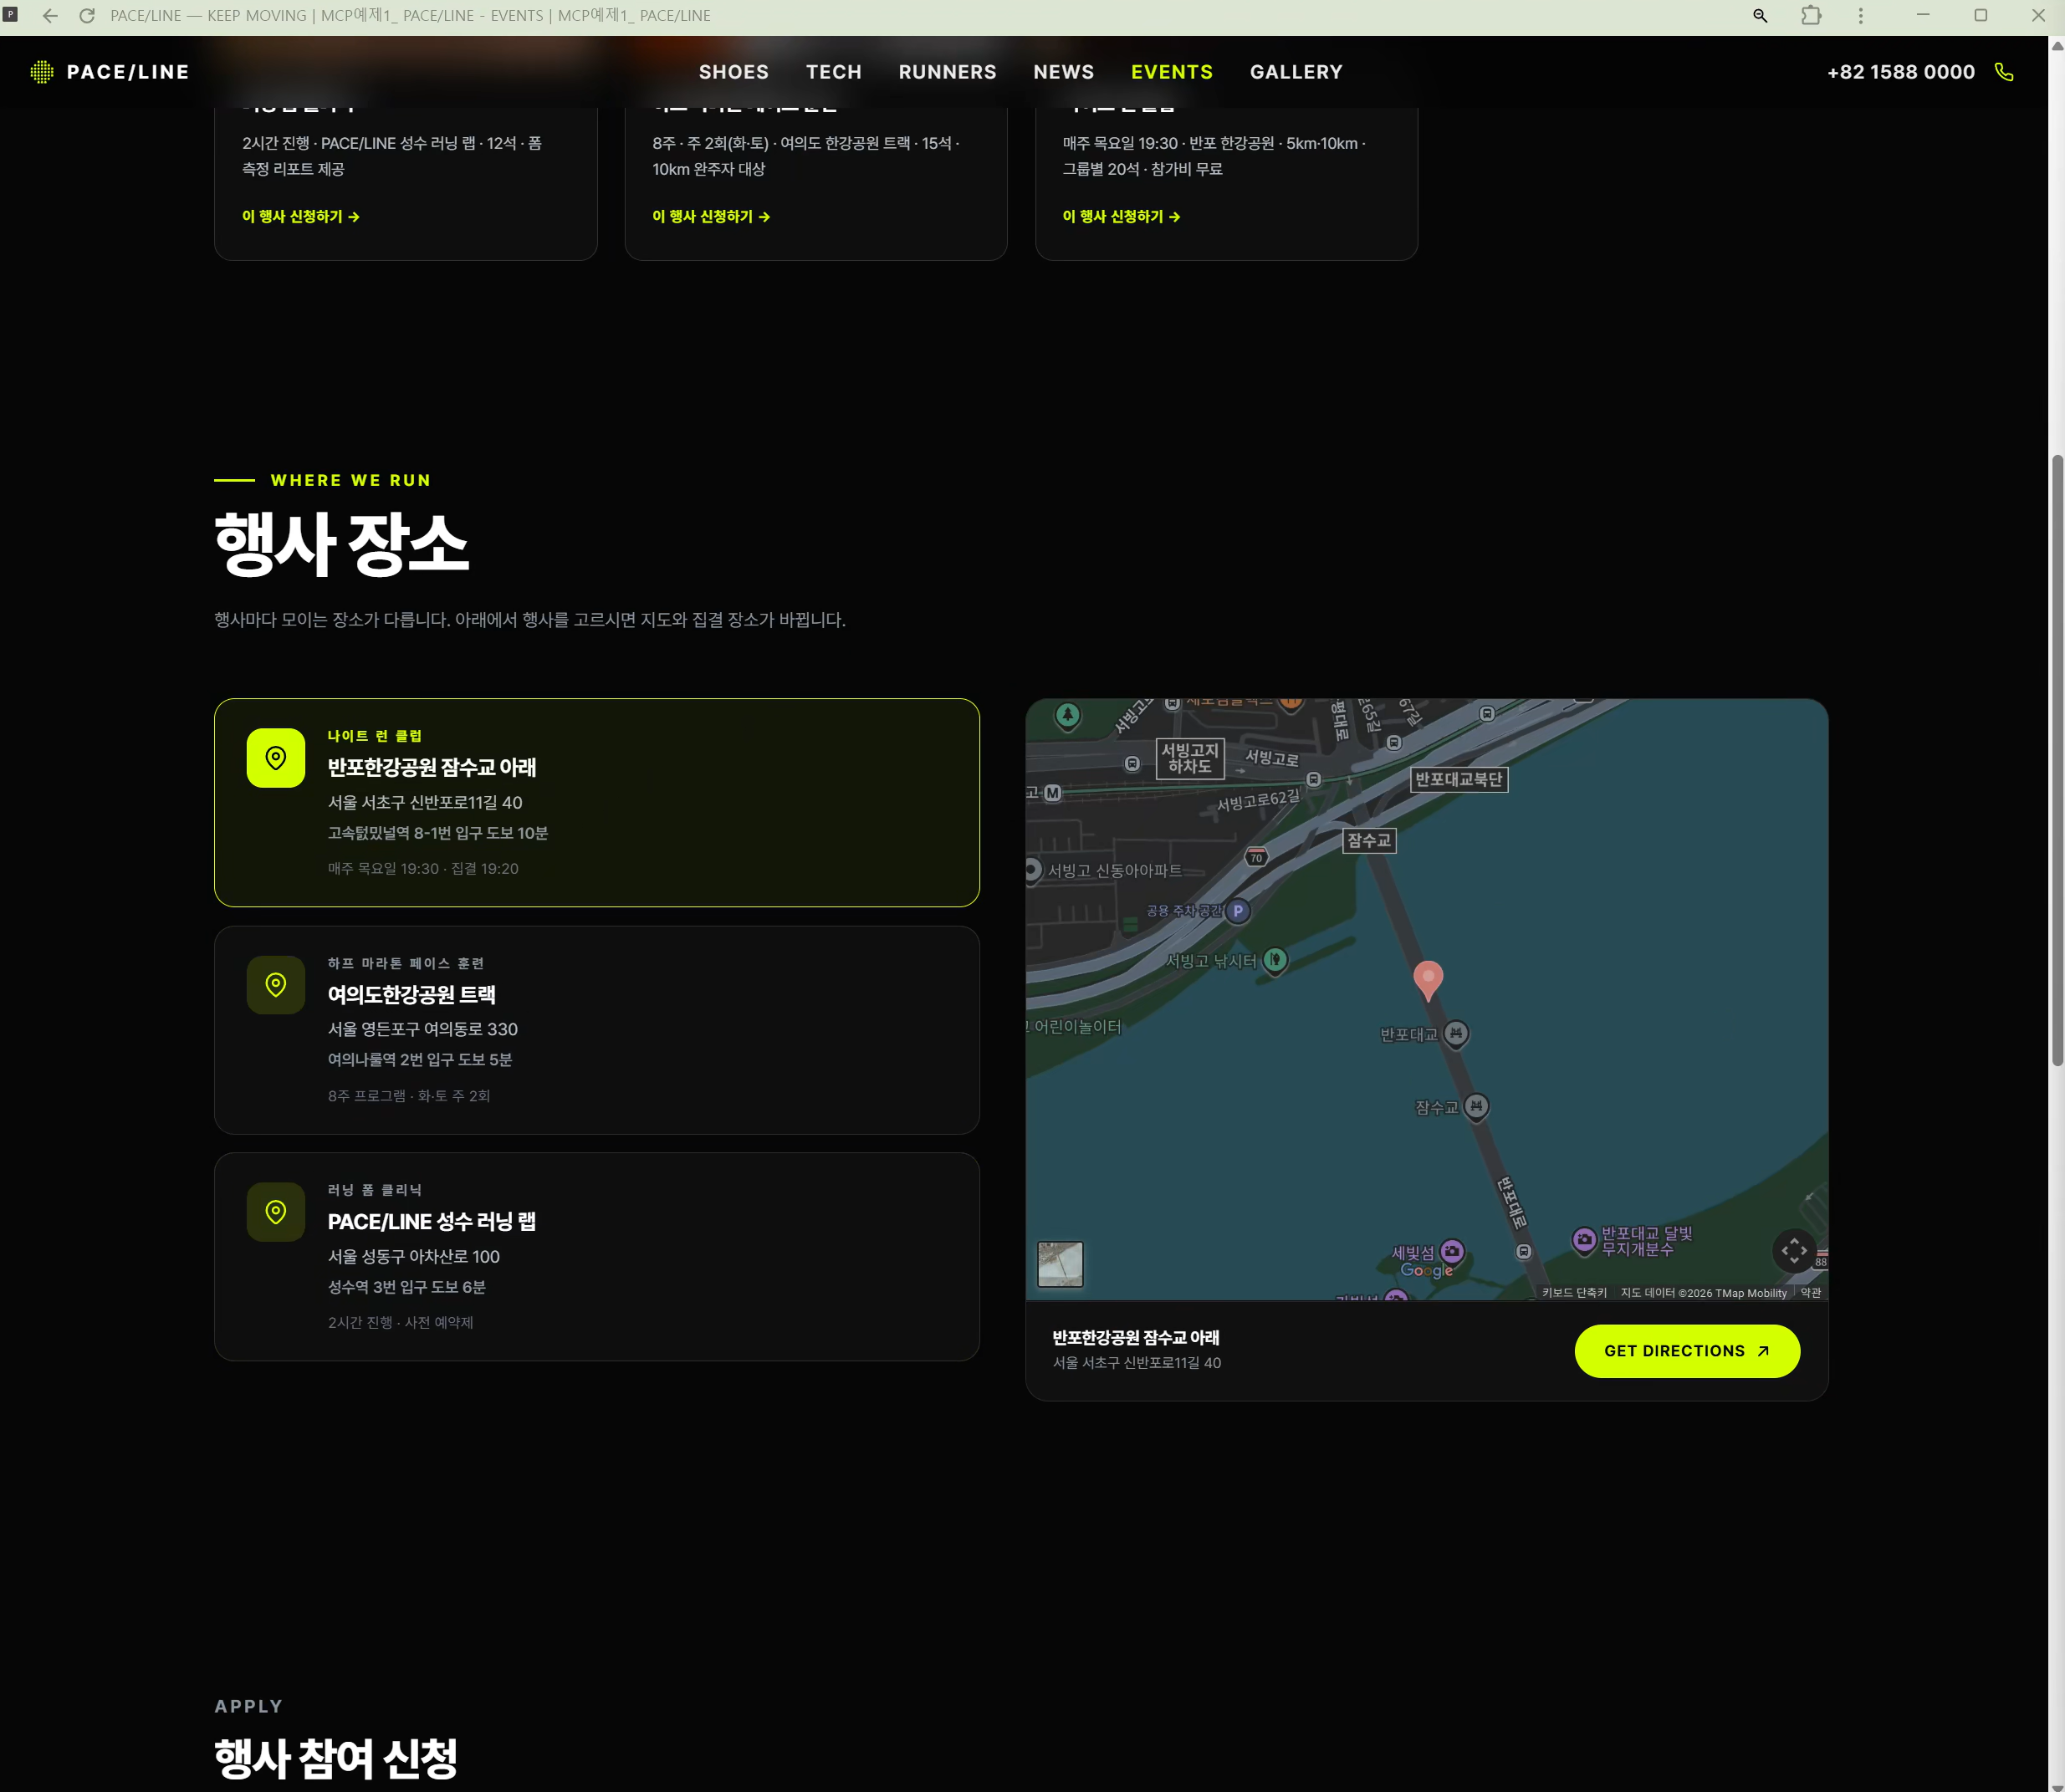2065x1792 pixels.
Task: Go to the NEWS page
Action: click(x=1063, y=72)
